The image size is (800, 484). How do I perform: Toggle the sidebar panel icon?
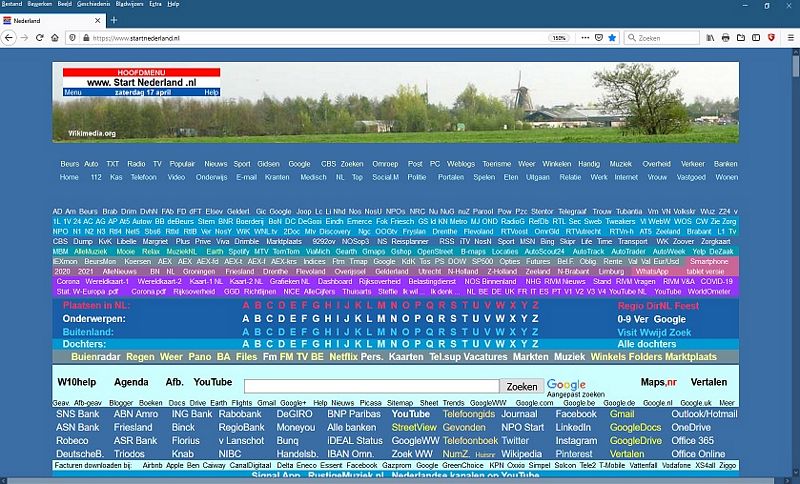[756, 38]
